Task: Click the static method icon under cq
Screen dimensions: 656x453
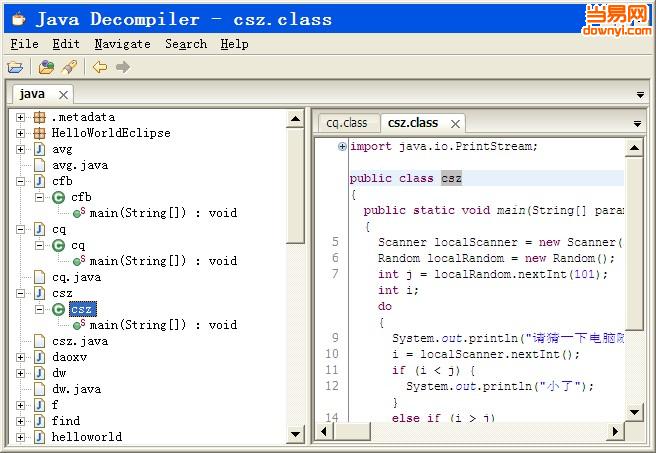Action: click(x=79, y=261)
